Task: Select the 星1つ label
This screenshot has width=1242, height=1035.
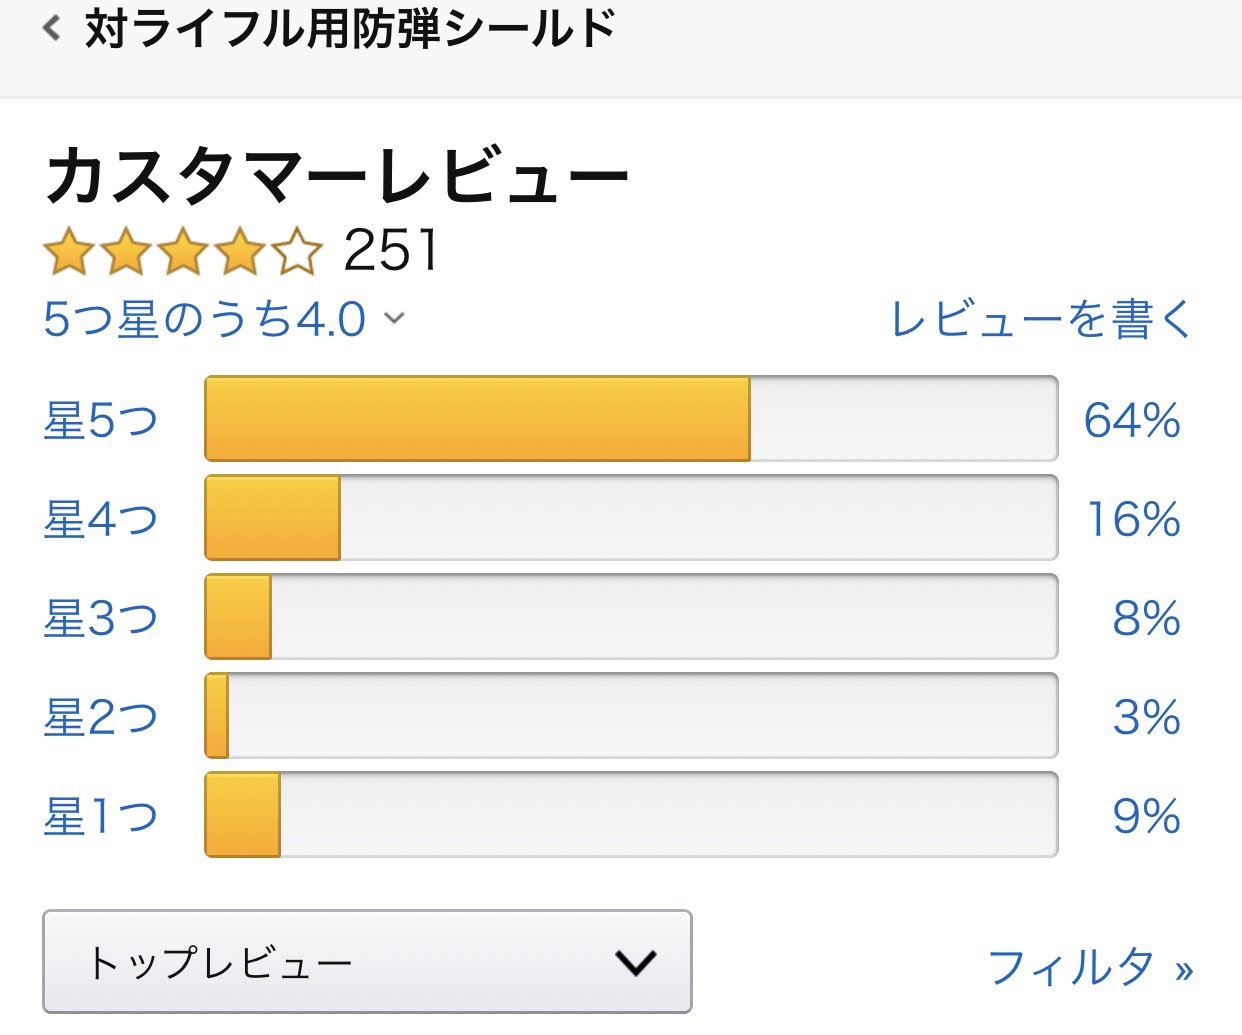Action: click(x=101, y=816)
